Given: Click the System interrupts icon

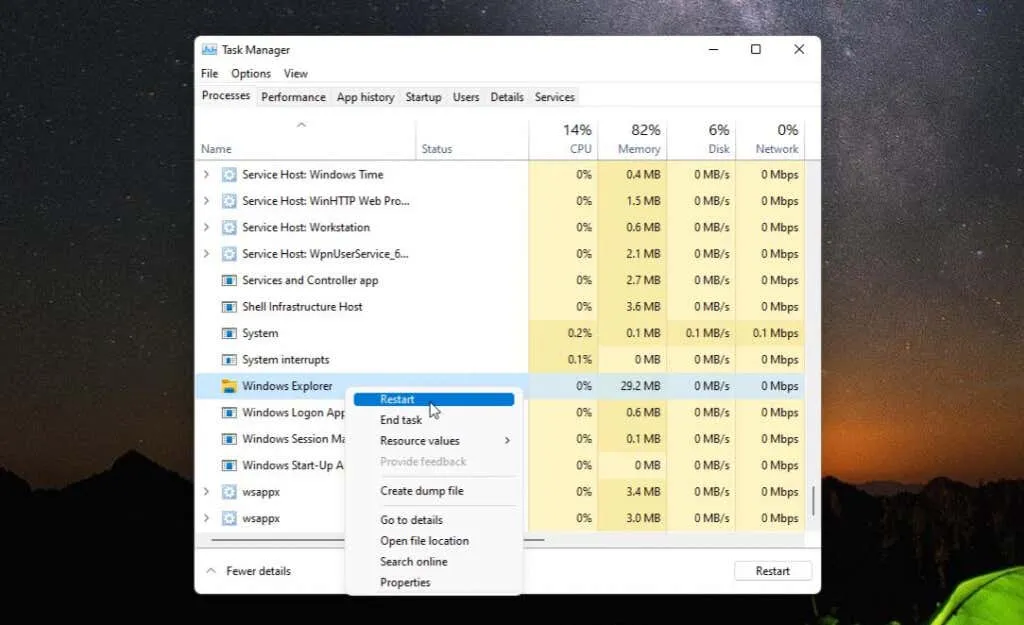Looking at the screenshot, I should tap(228, 360).
